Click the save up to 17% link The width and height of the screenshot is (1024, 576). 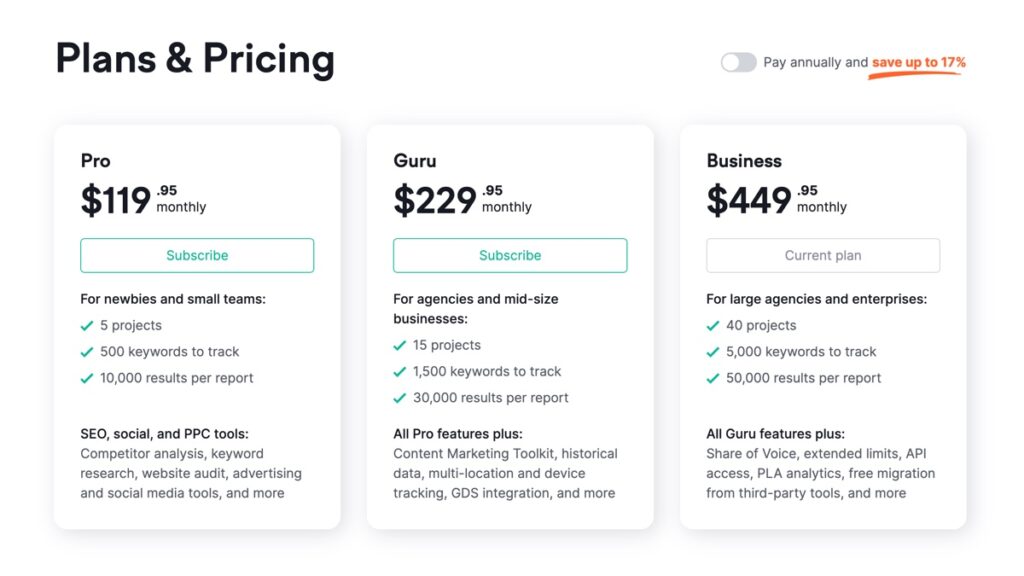point(918,63)
